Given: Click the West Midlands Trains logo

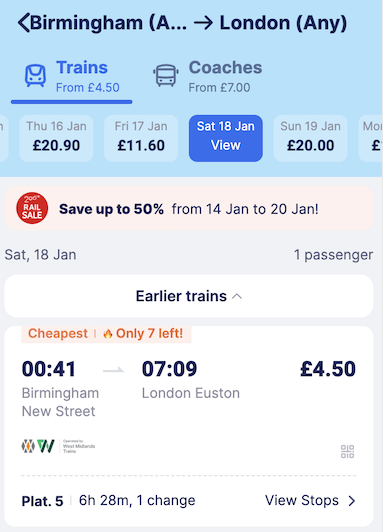Looking at the screenshot, I should 58,446.
